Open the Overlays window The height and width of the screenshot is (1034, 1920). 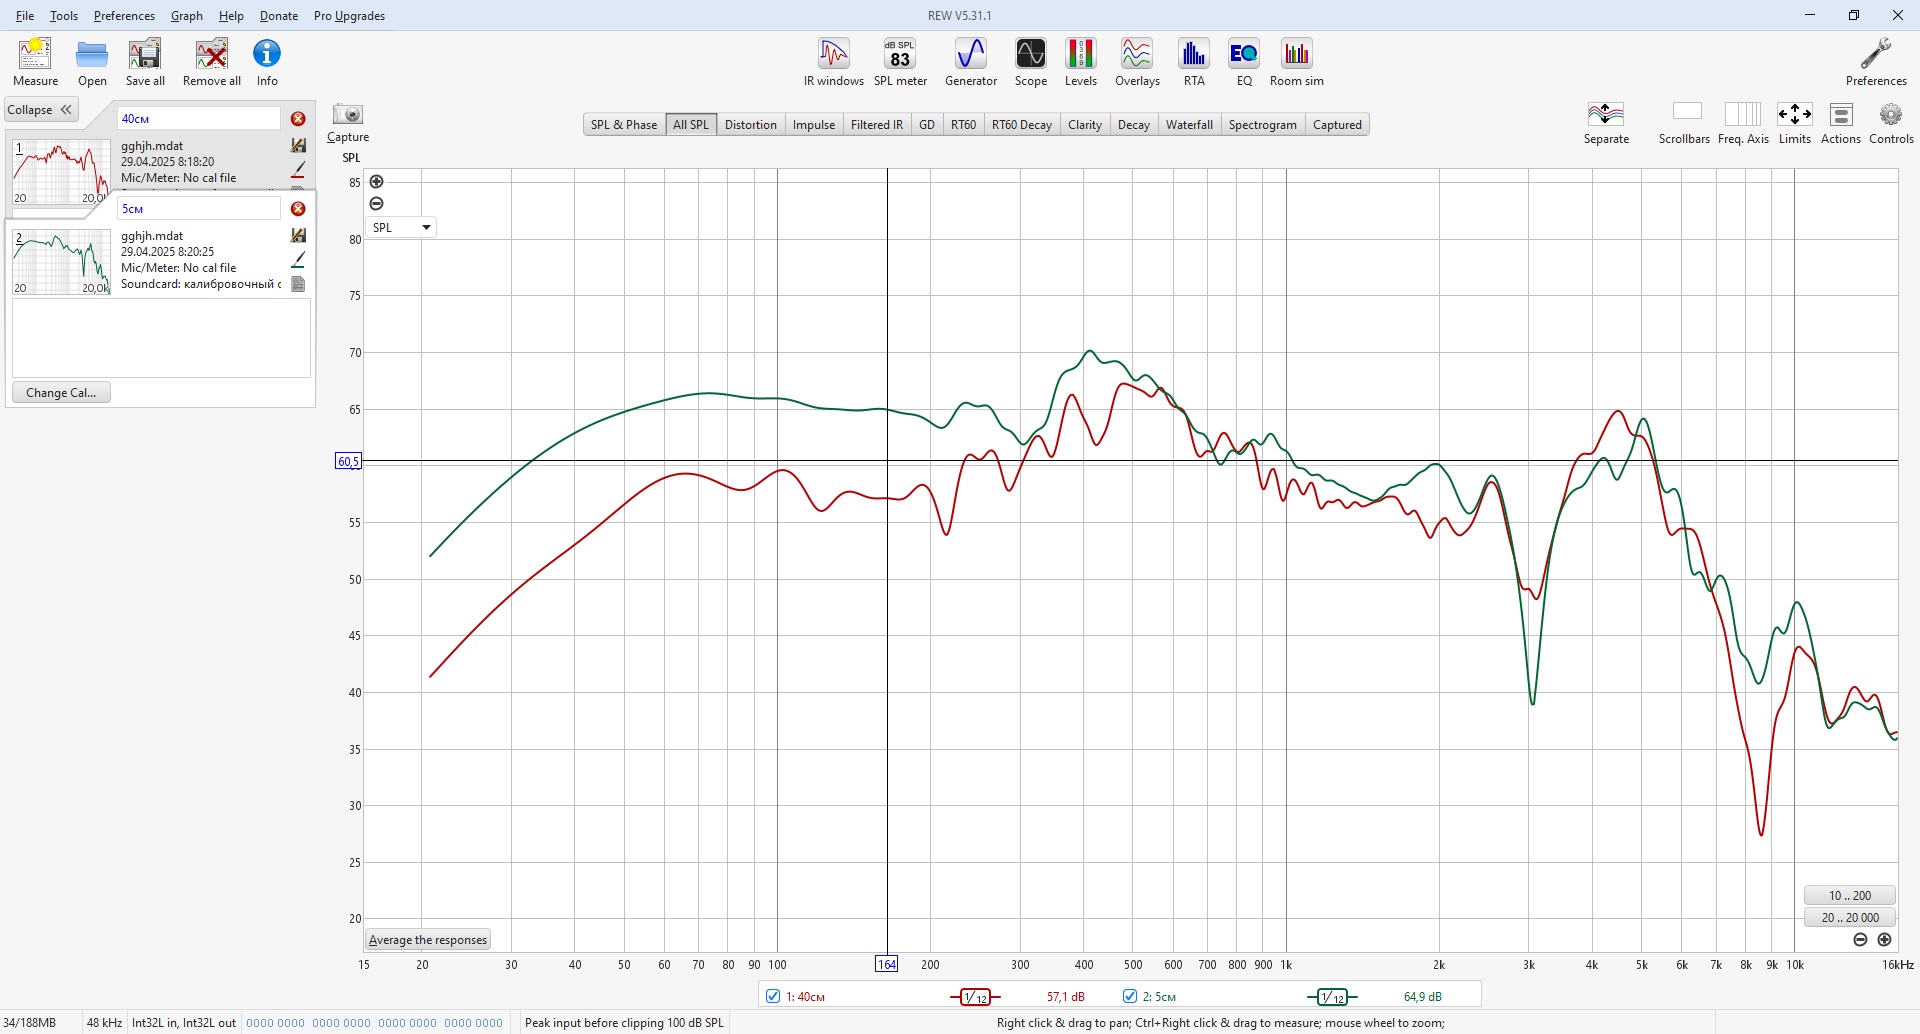coord(1137,62)
